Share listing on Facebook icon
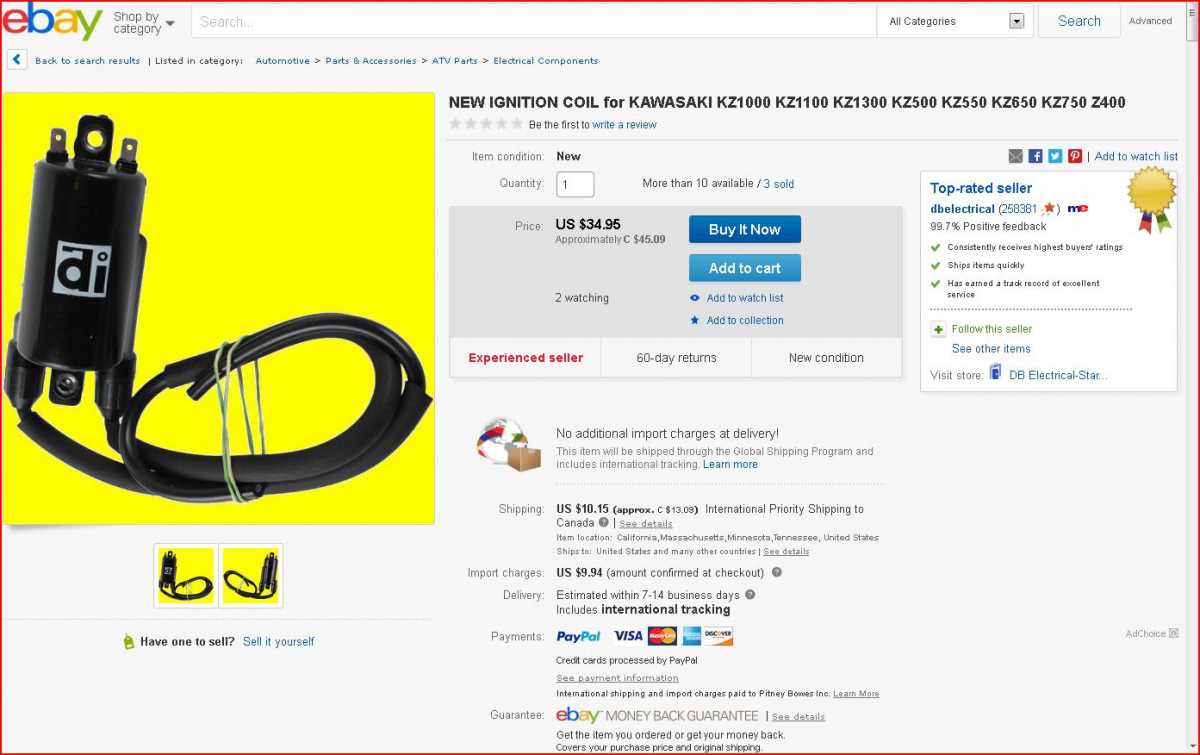Screen dimensions: 1200x755 click(1035, 156)
